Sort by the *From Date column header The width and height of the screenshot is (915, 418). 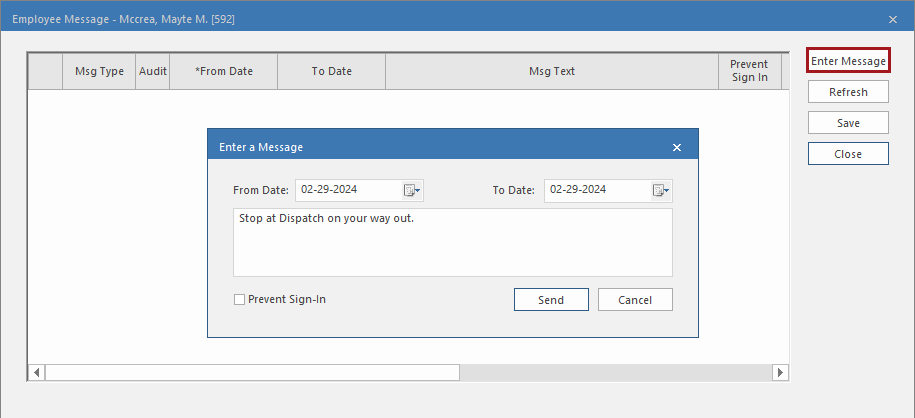coord(223,71)
